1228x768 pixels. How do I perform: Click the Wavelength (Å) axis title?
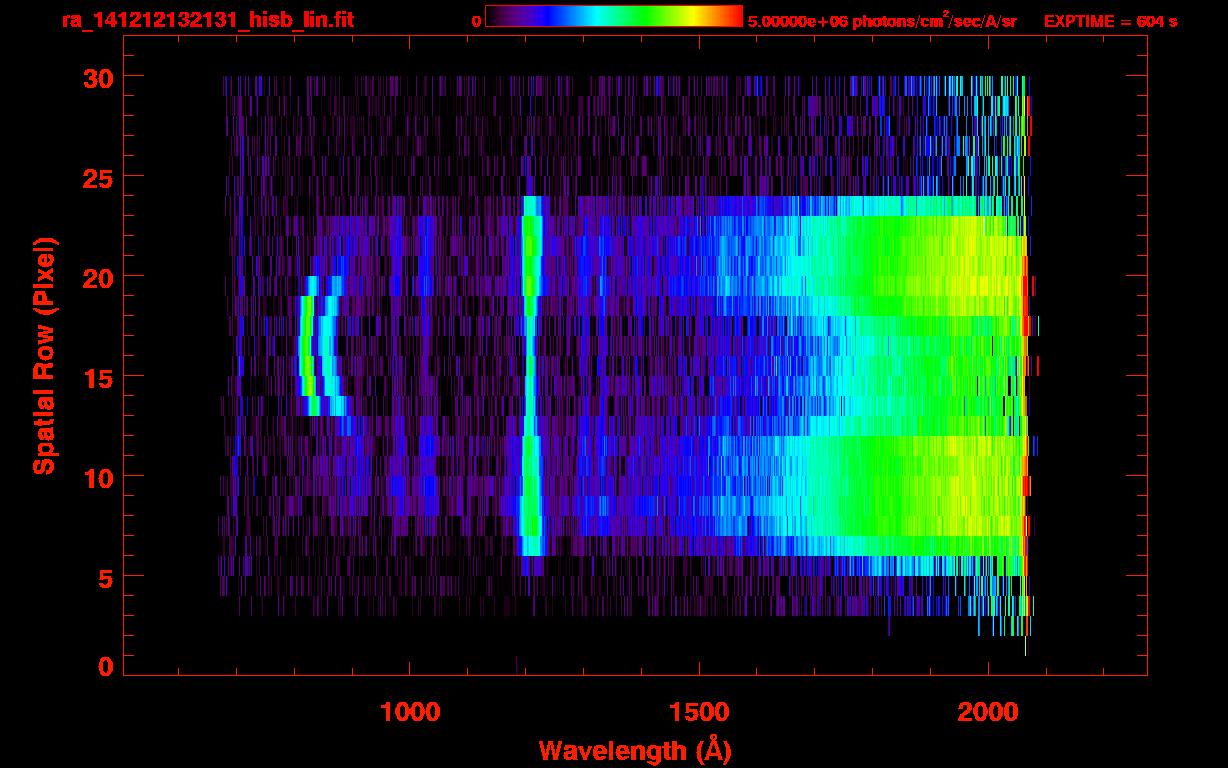pyautogui.click(x=635, y=750)
